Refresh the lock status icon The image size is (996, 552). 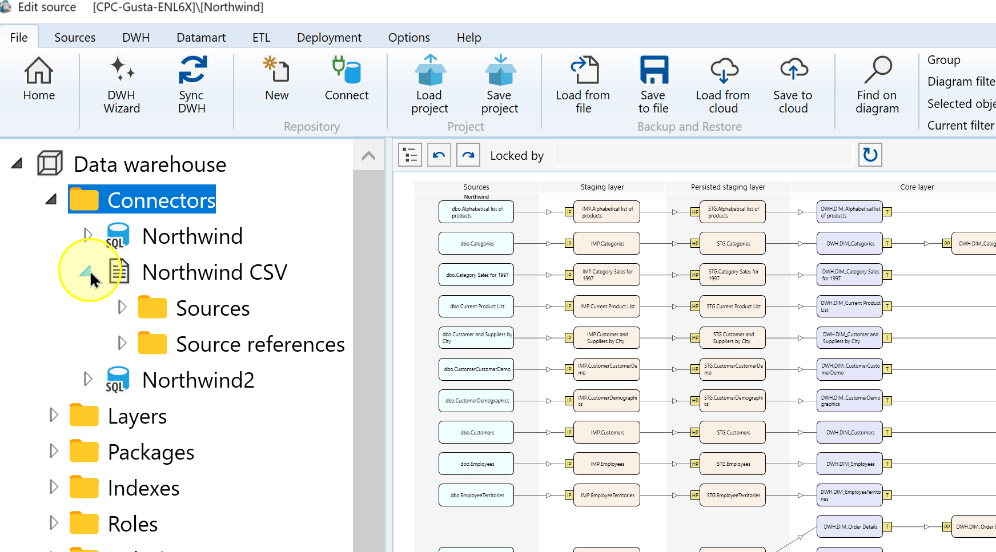[x=870, y=155]
